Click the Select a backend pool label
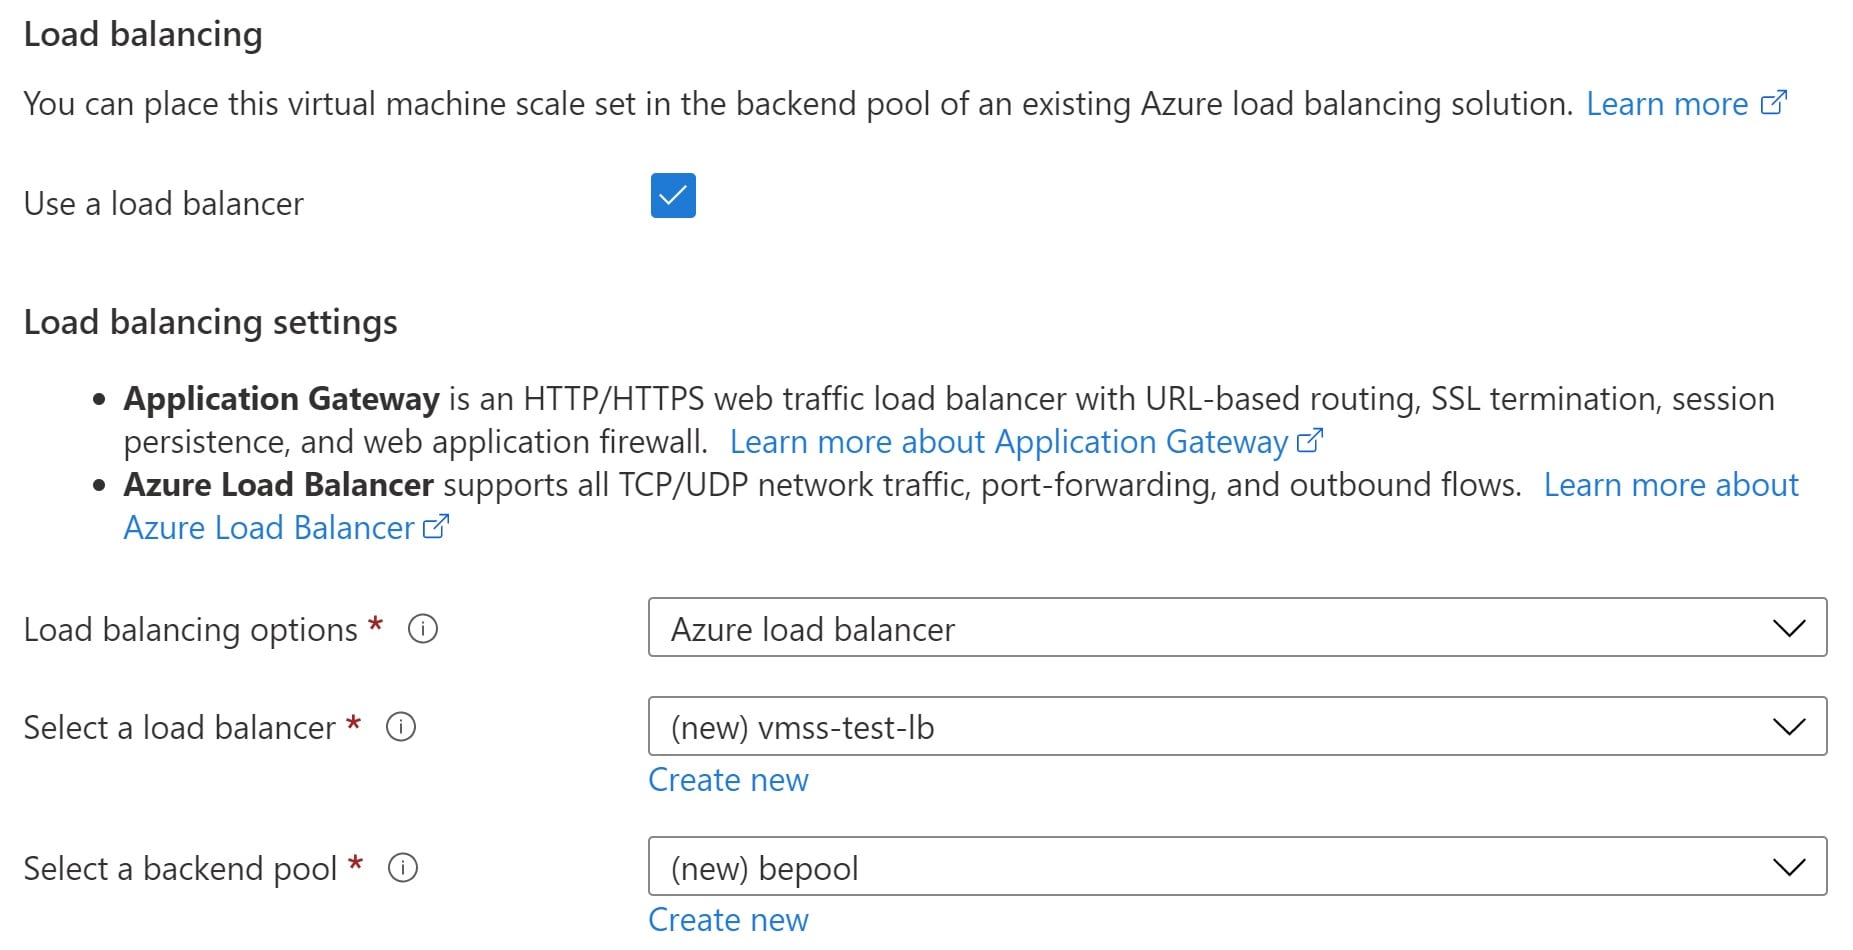The image size is (1853, 950). [x=180, y=869]
